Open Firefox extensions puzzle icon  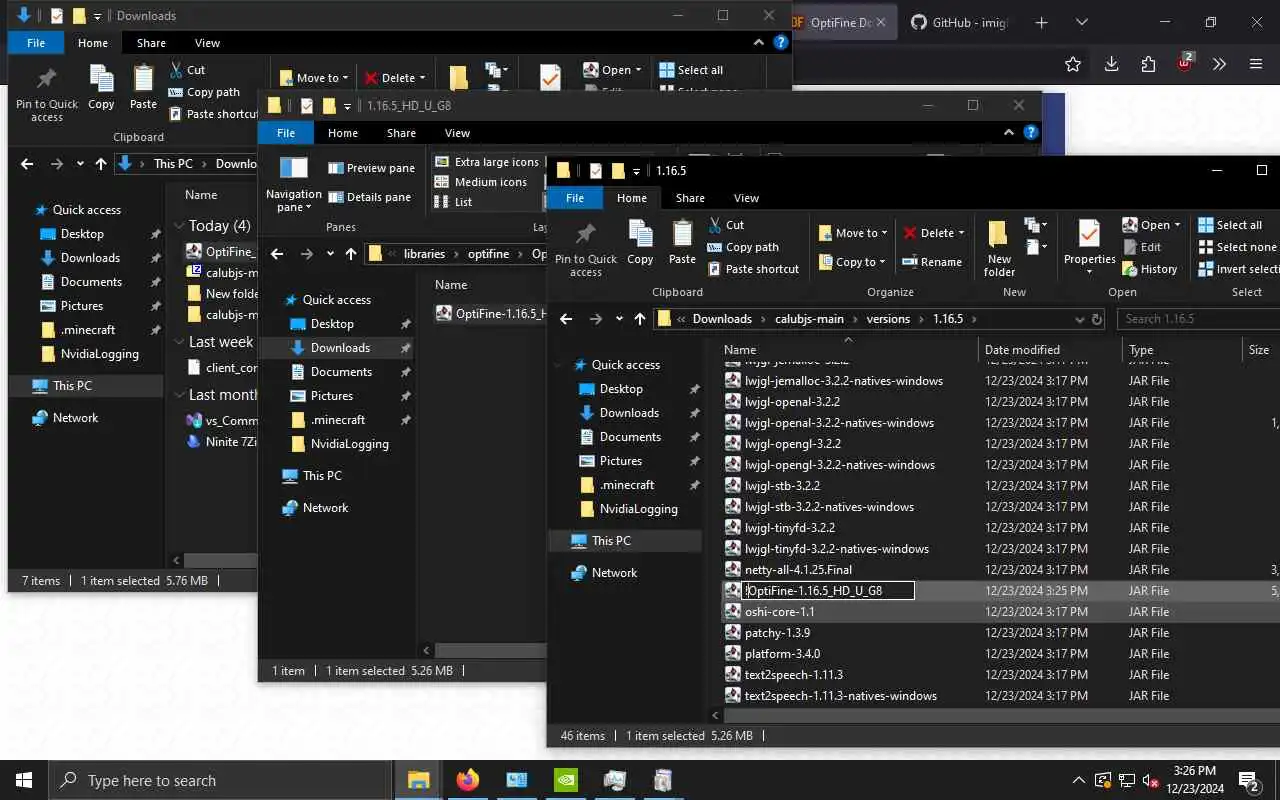[x=1148, y=64]
